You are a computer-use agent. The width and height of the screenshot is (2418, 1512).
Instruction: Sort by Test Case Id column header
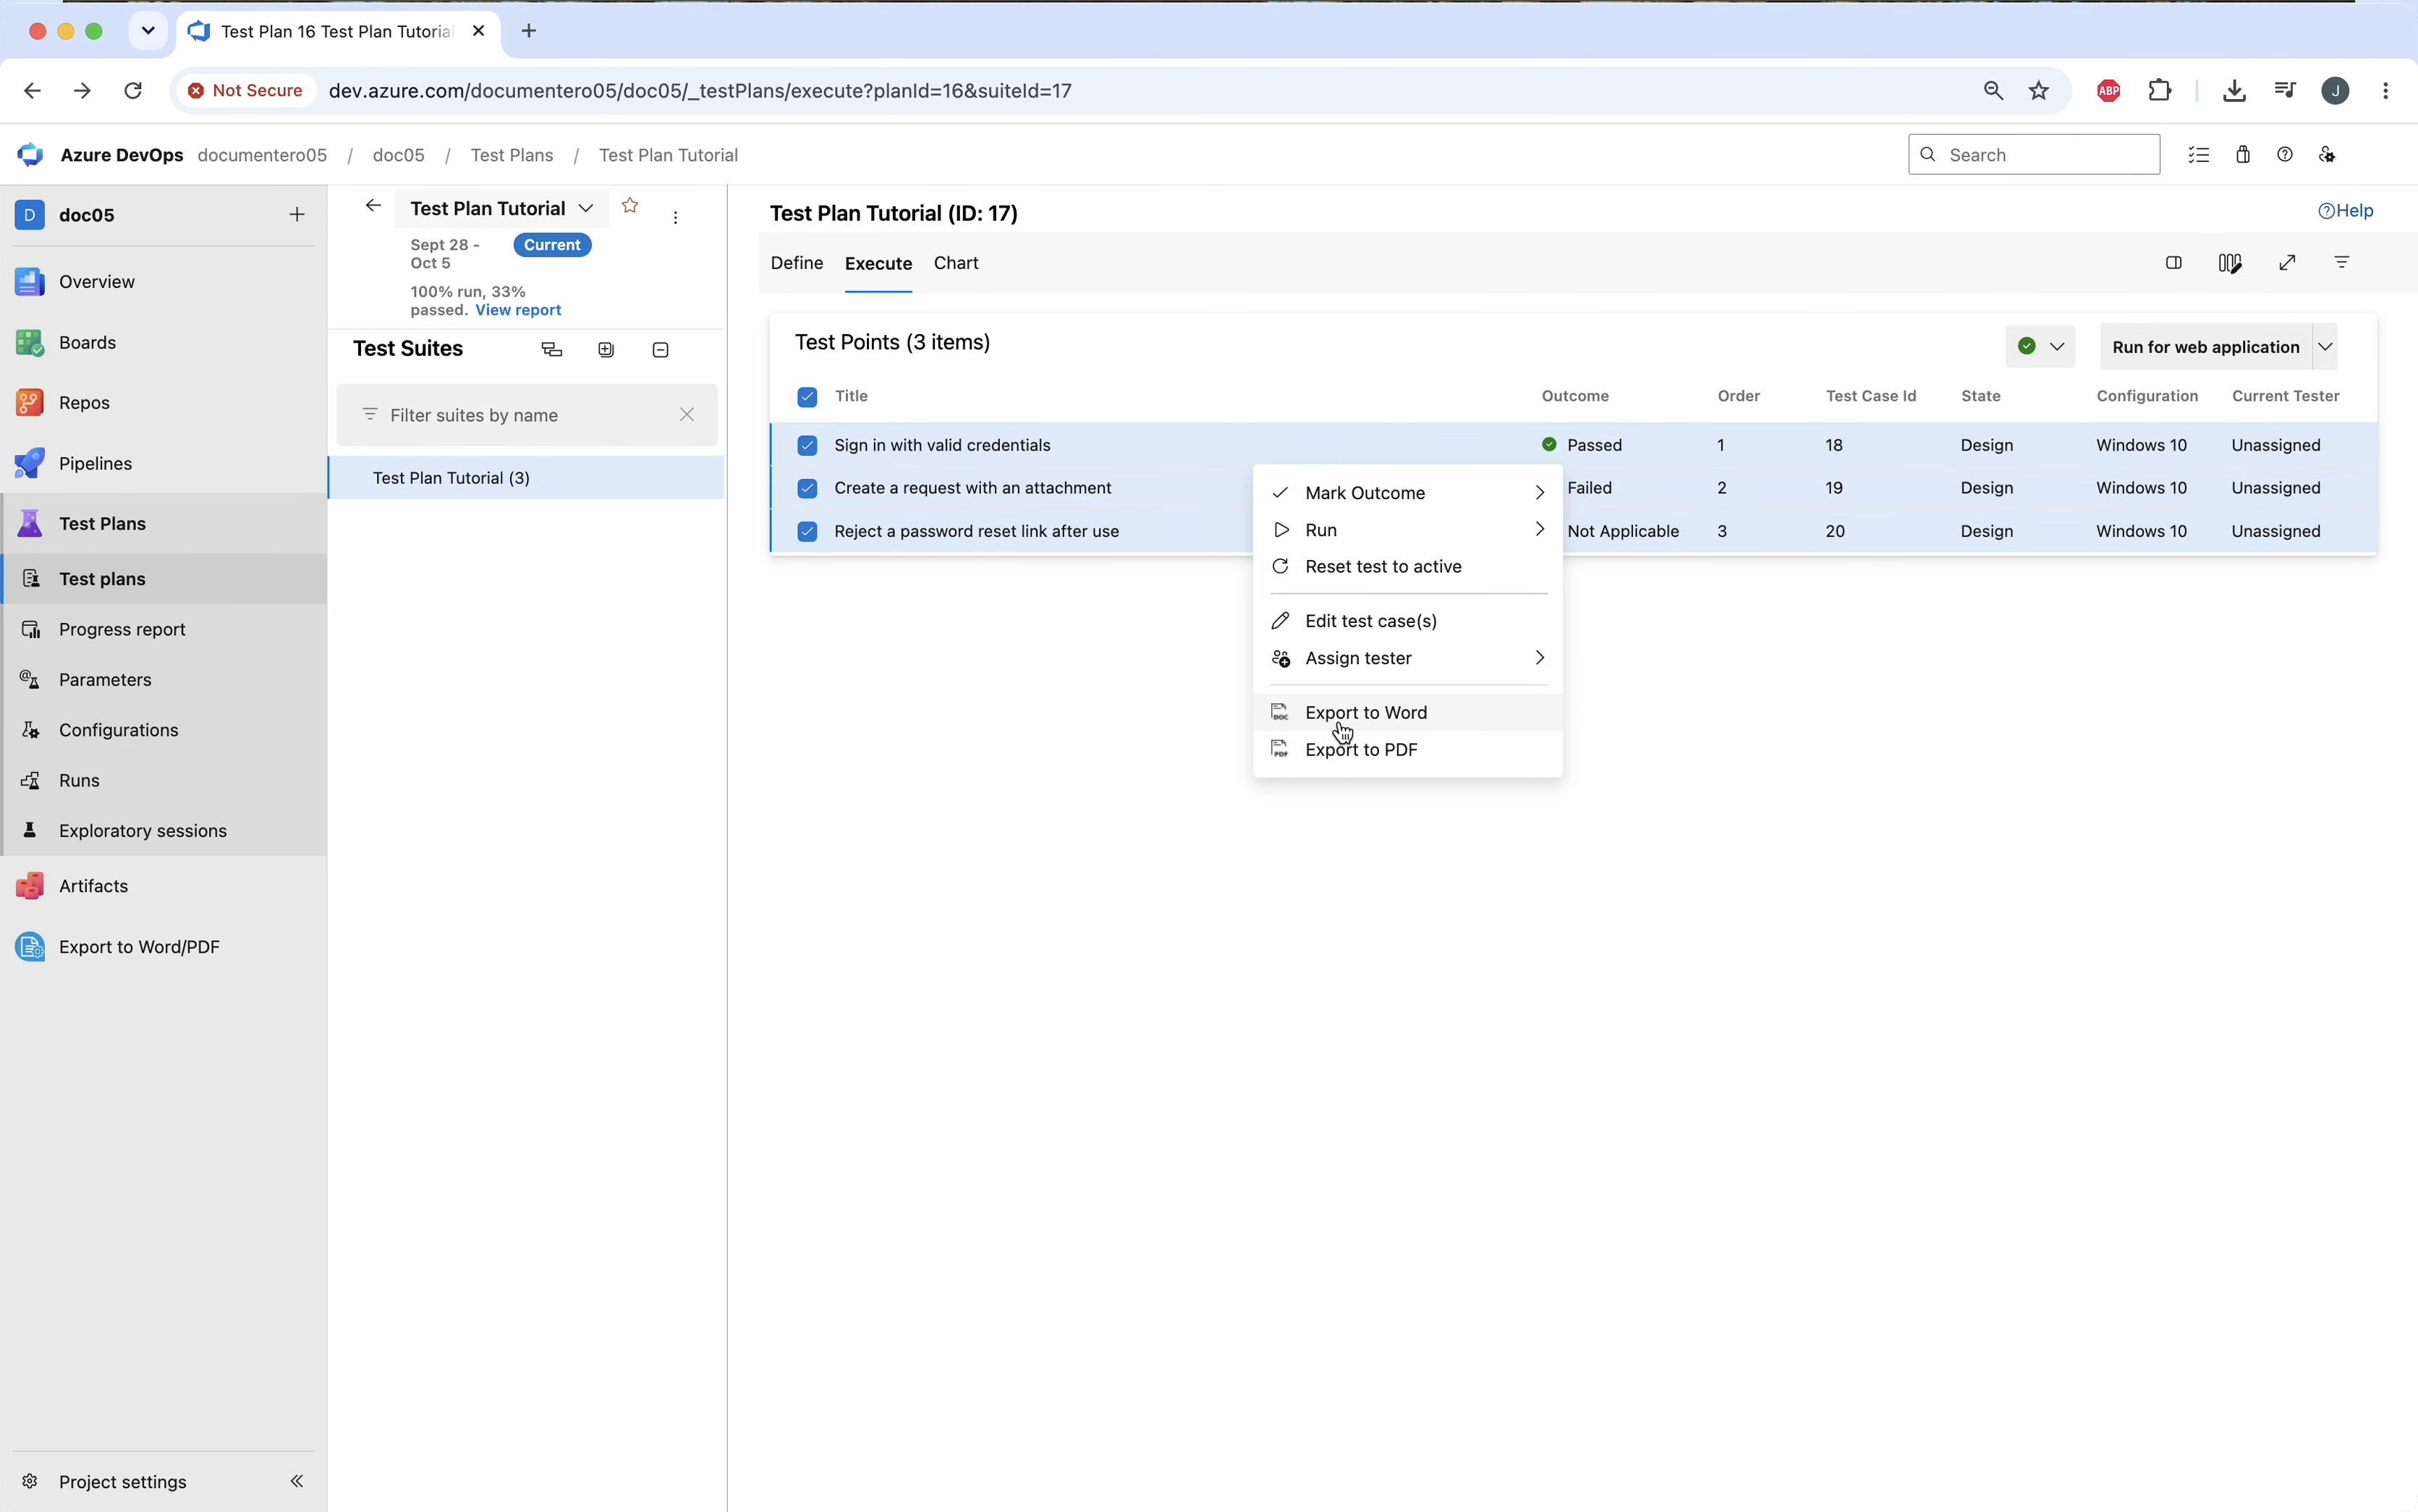point(1871,396)
